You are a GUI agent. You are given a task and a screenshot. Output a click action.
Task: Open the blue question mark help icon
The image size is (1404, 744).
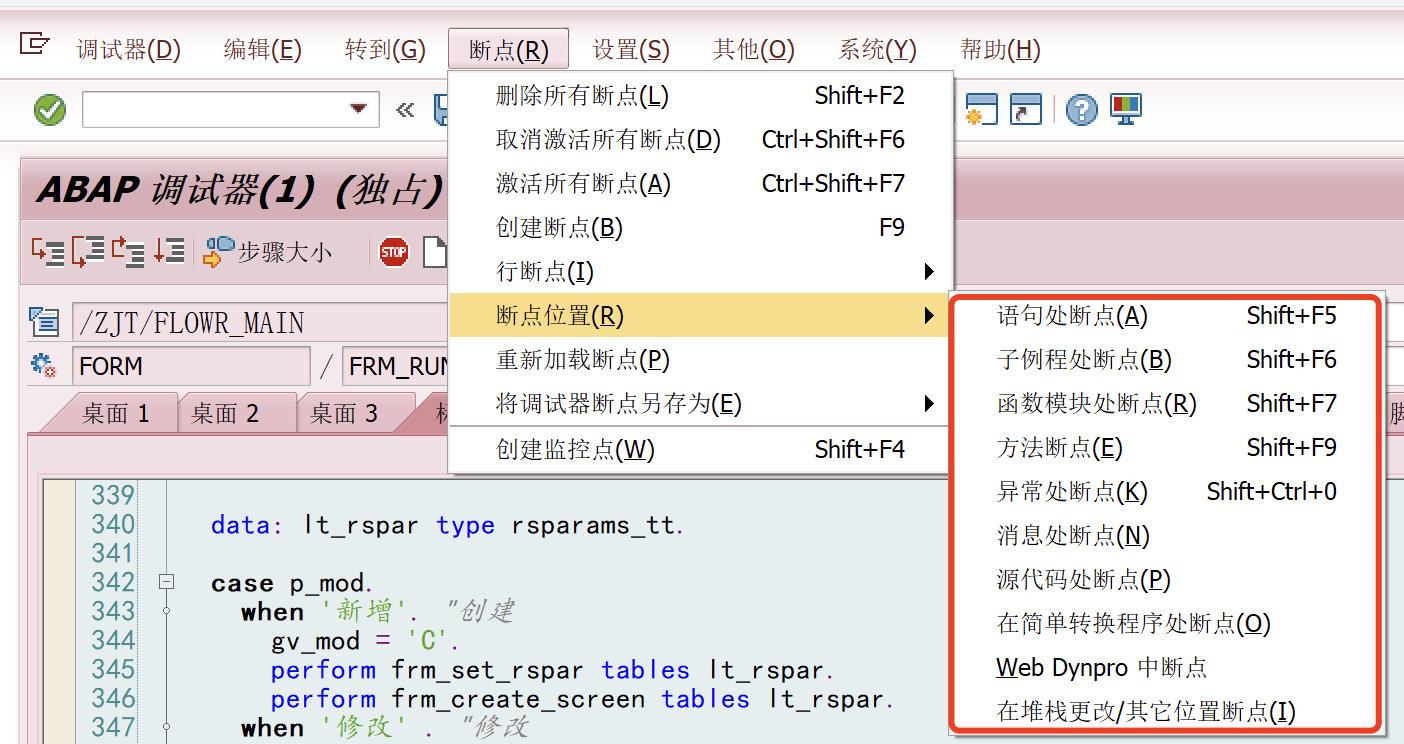click(x=1081, y=109)
